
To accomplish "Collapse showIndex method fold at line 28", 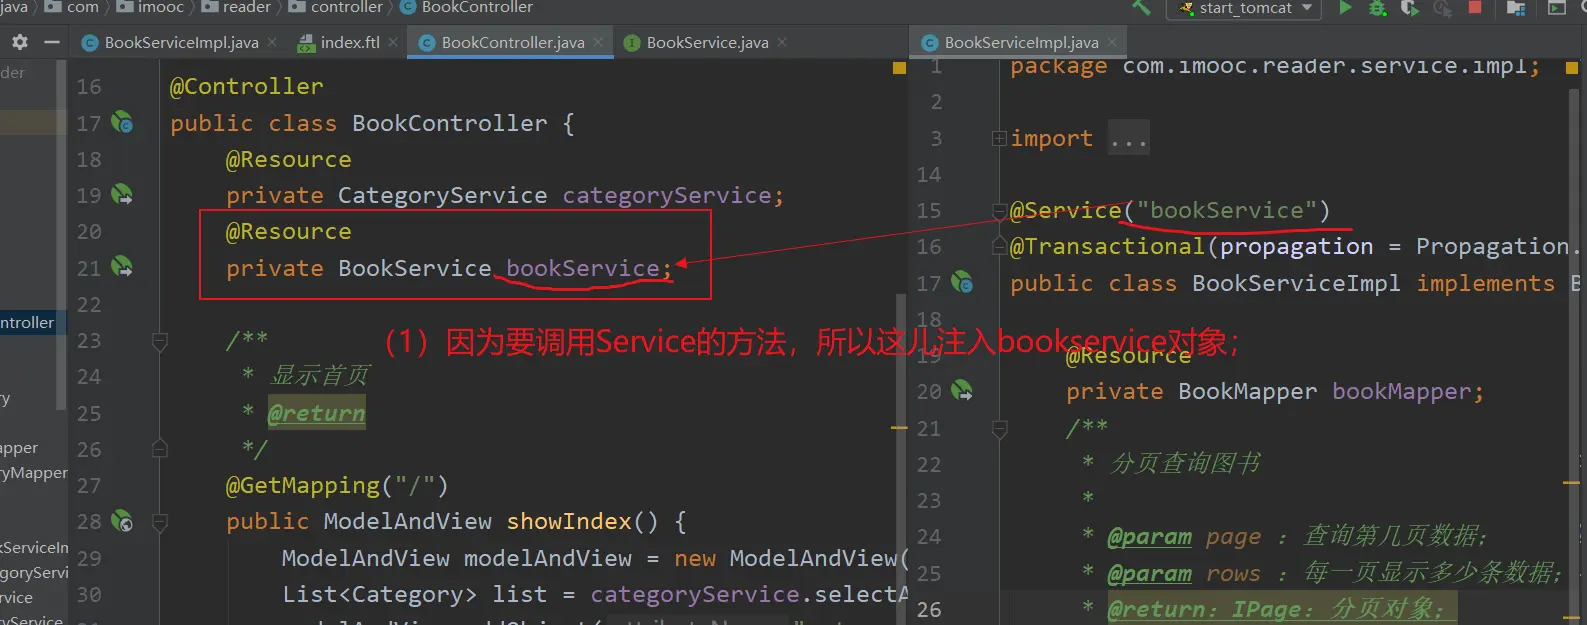I will tap(159, 521).
